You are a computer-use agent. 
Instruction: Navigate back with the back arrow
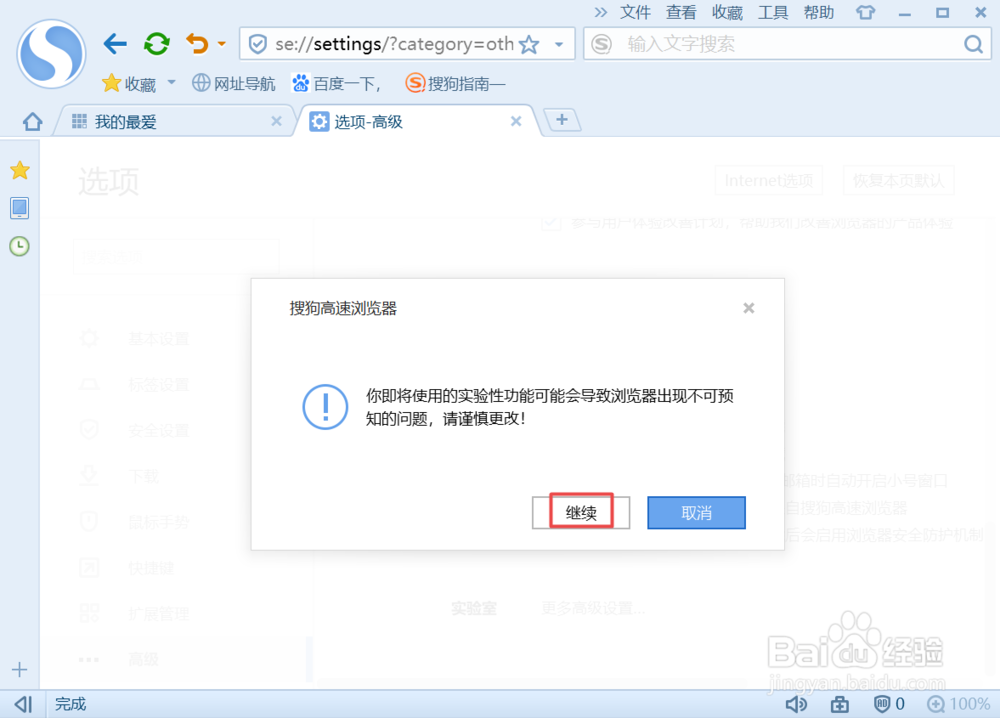pos(115,44)
